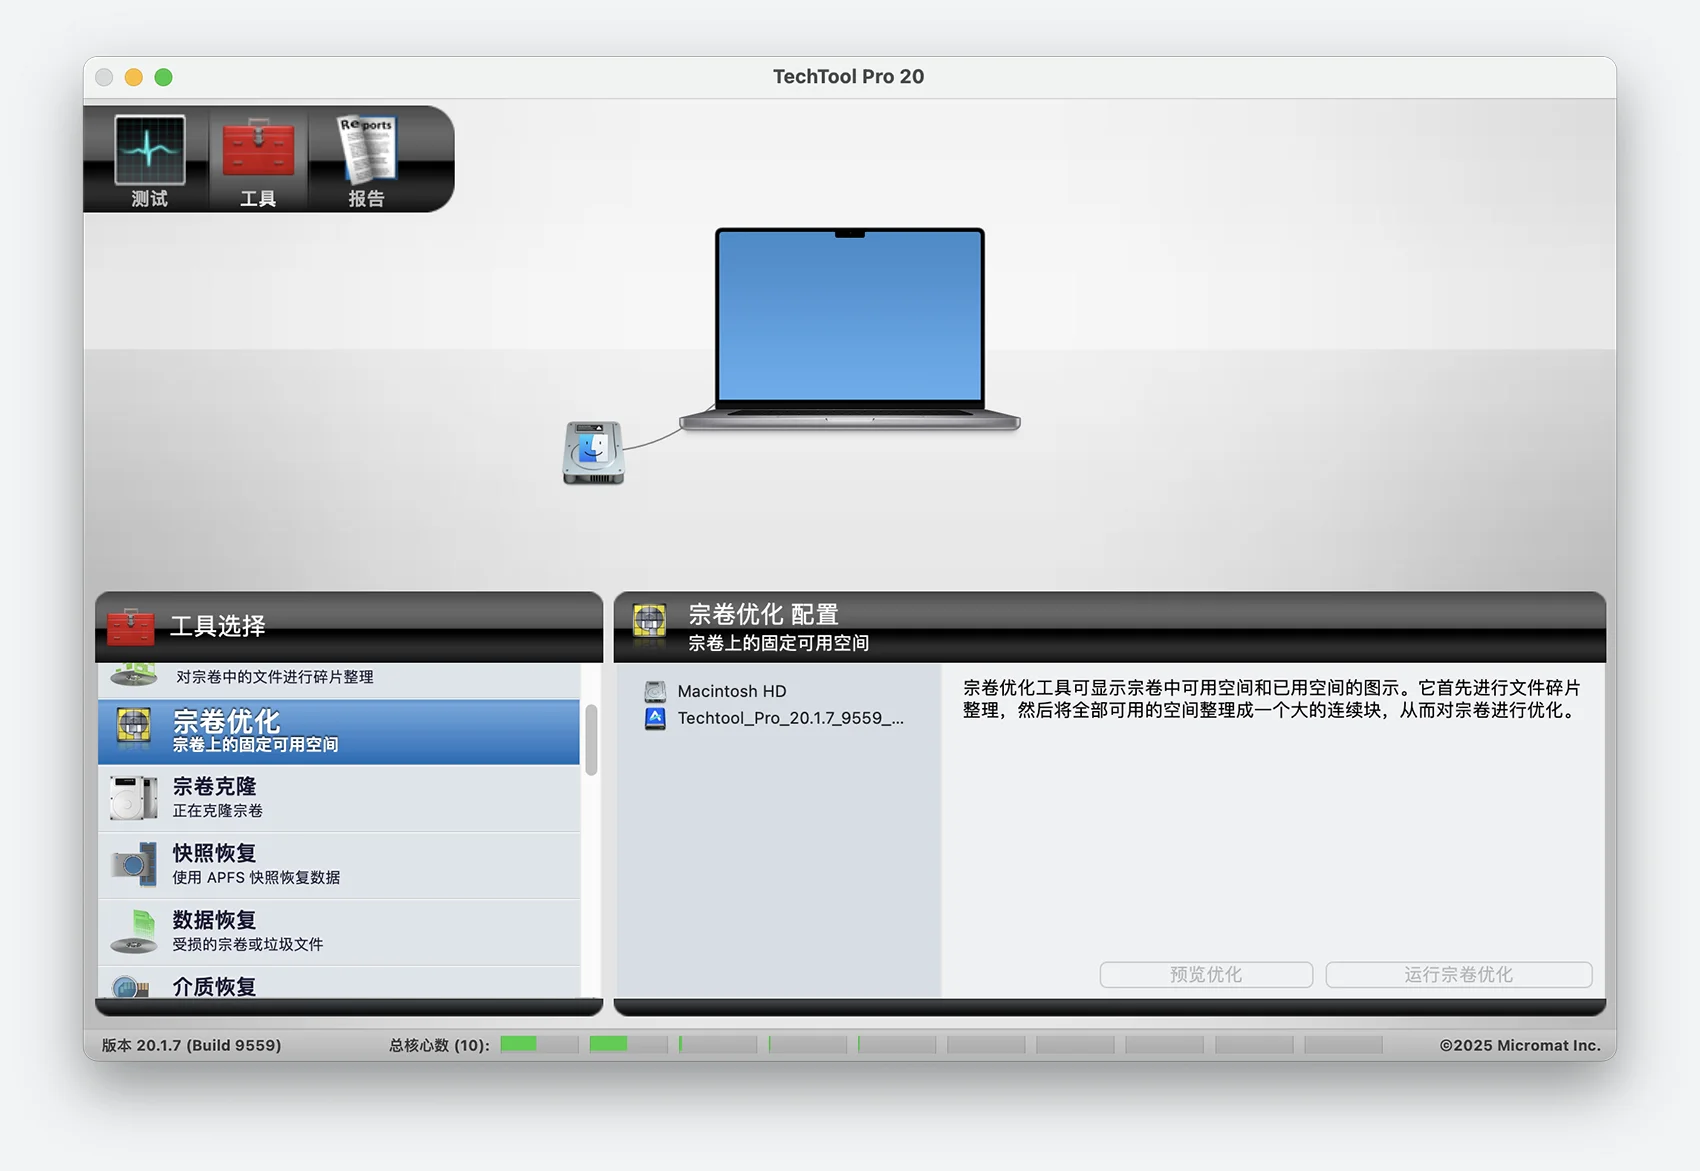Click the MacBook laptop illustration
Viewport: 1700px width, 1171px height.
click(850, 330)
